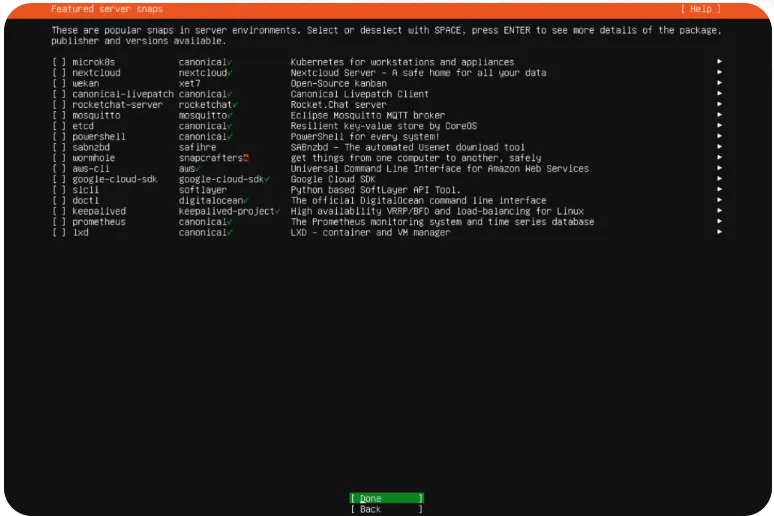
Task: Click 'Kubernetes for workstations and appliances' description
Action: click(402, 62)
